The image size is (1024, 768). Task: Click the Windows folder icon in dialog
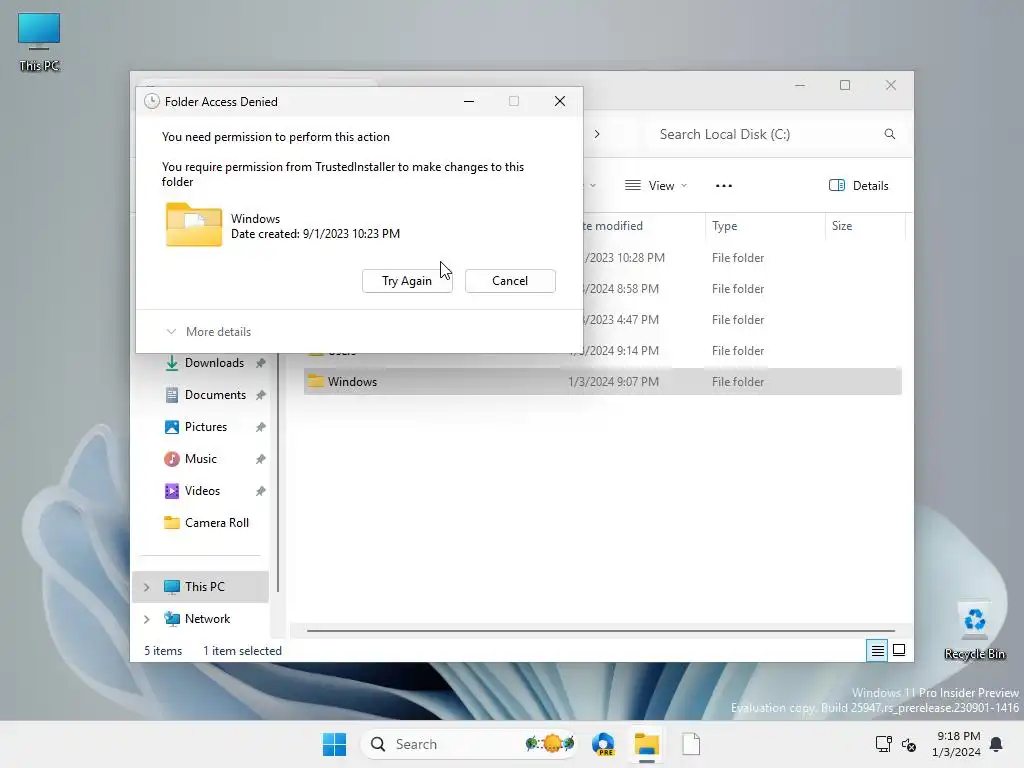click(x=194, y=225)
